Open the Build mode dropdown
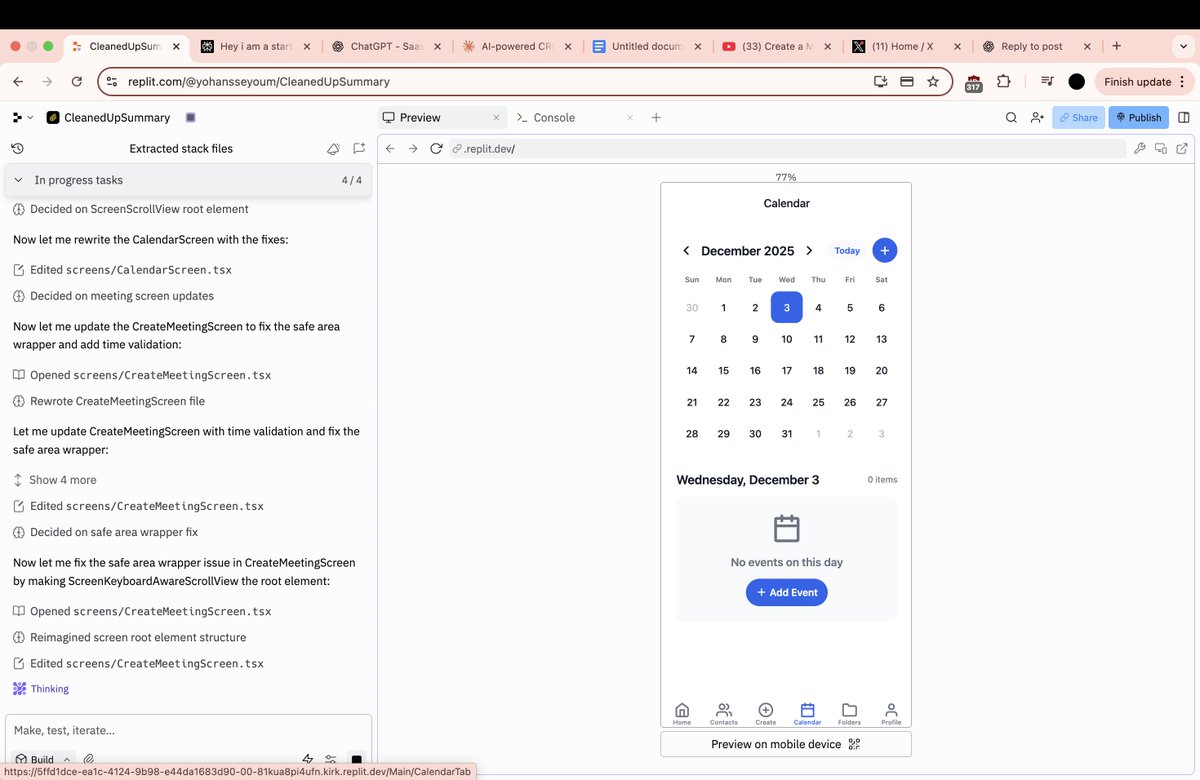 click(x=43, y=760)
